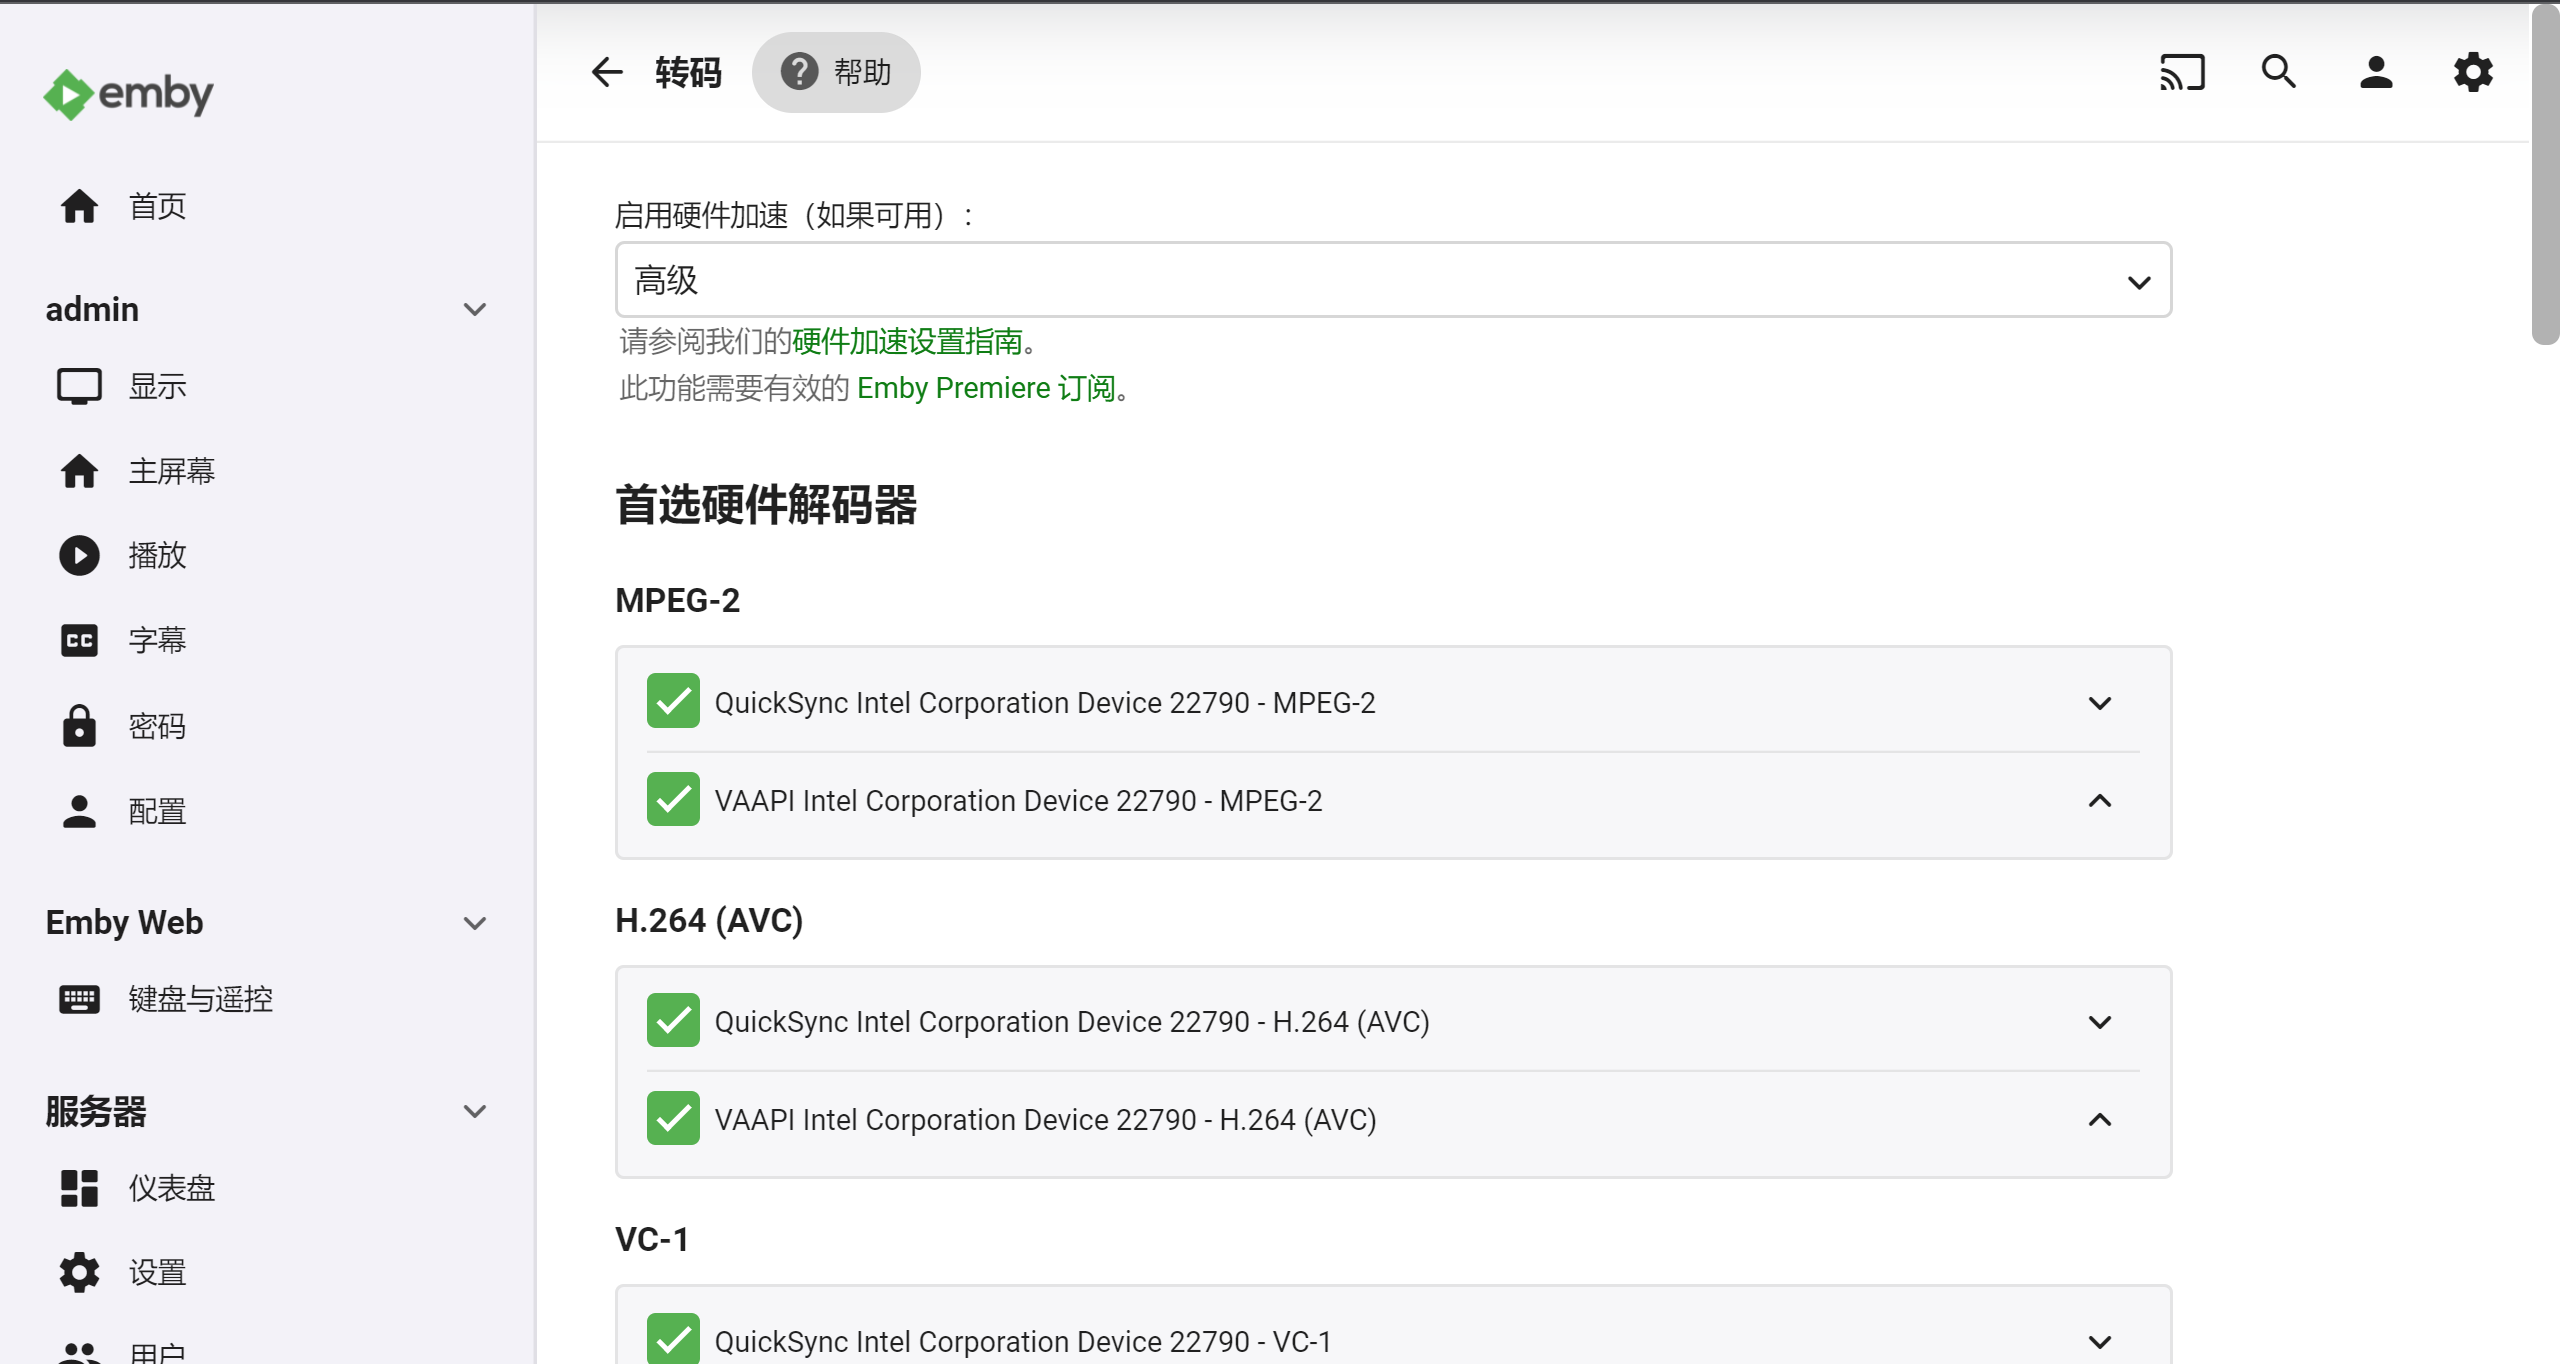Open the hardware acceleration 高级 dropdown
The width and height of the screenshot is (2560, 1364).
(x=1392, y=280)
